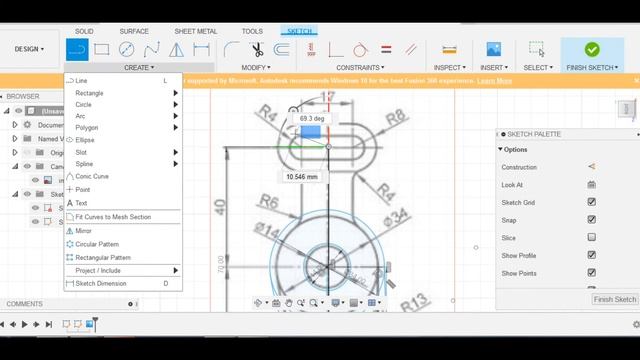Screen dimensions: 640x360
Task: Select the Trim scissors icon
Action: pos(257,50)
